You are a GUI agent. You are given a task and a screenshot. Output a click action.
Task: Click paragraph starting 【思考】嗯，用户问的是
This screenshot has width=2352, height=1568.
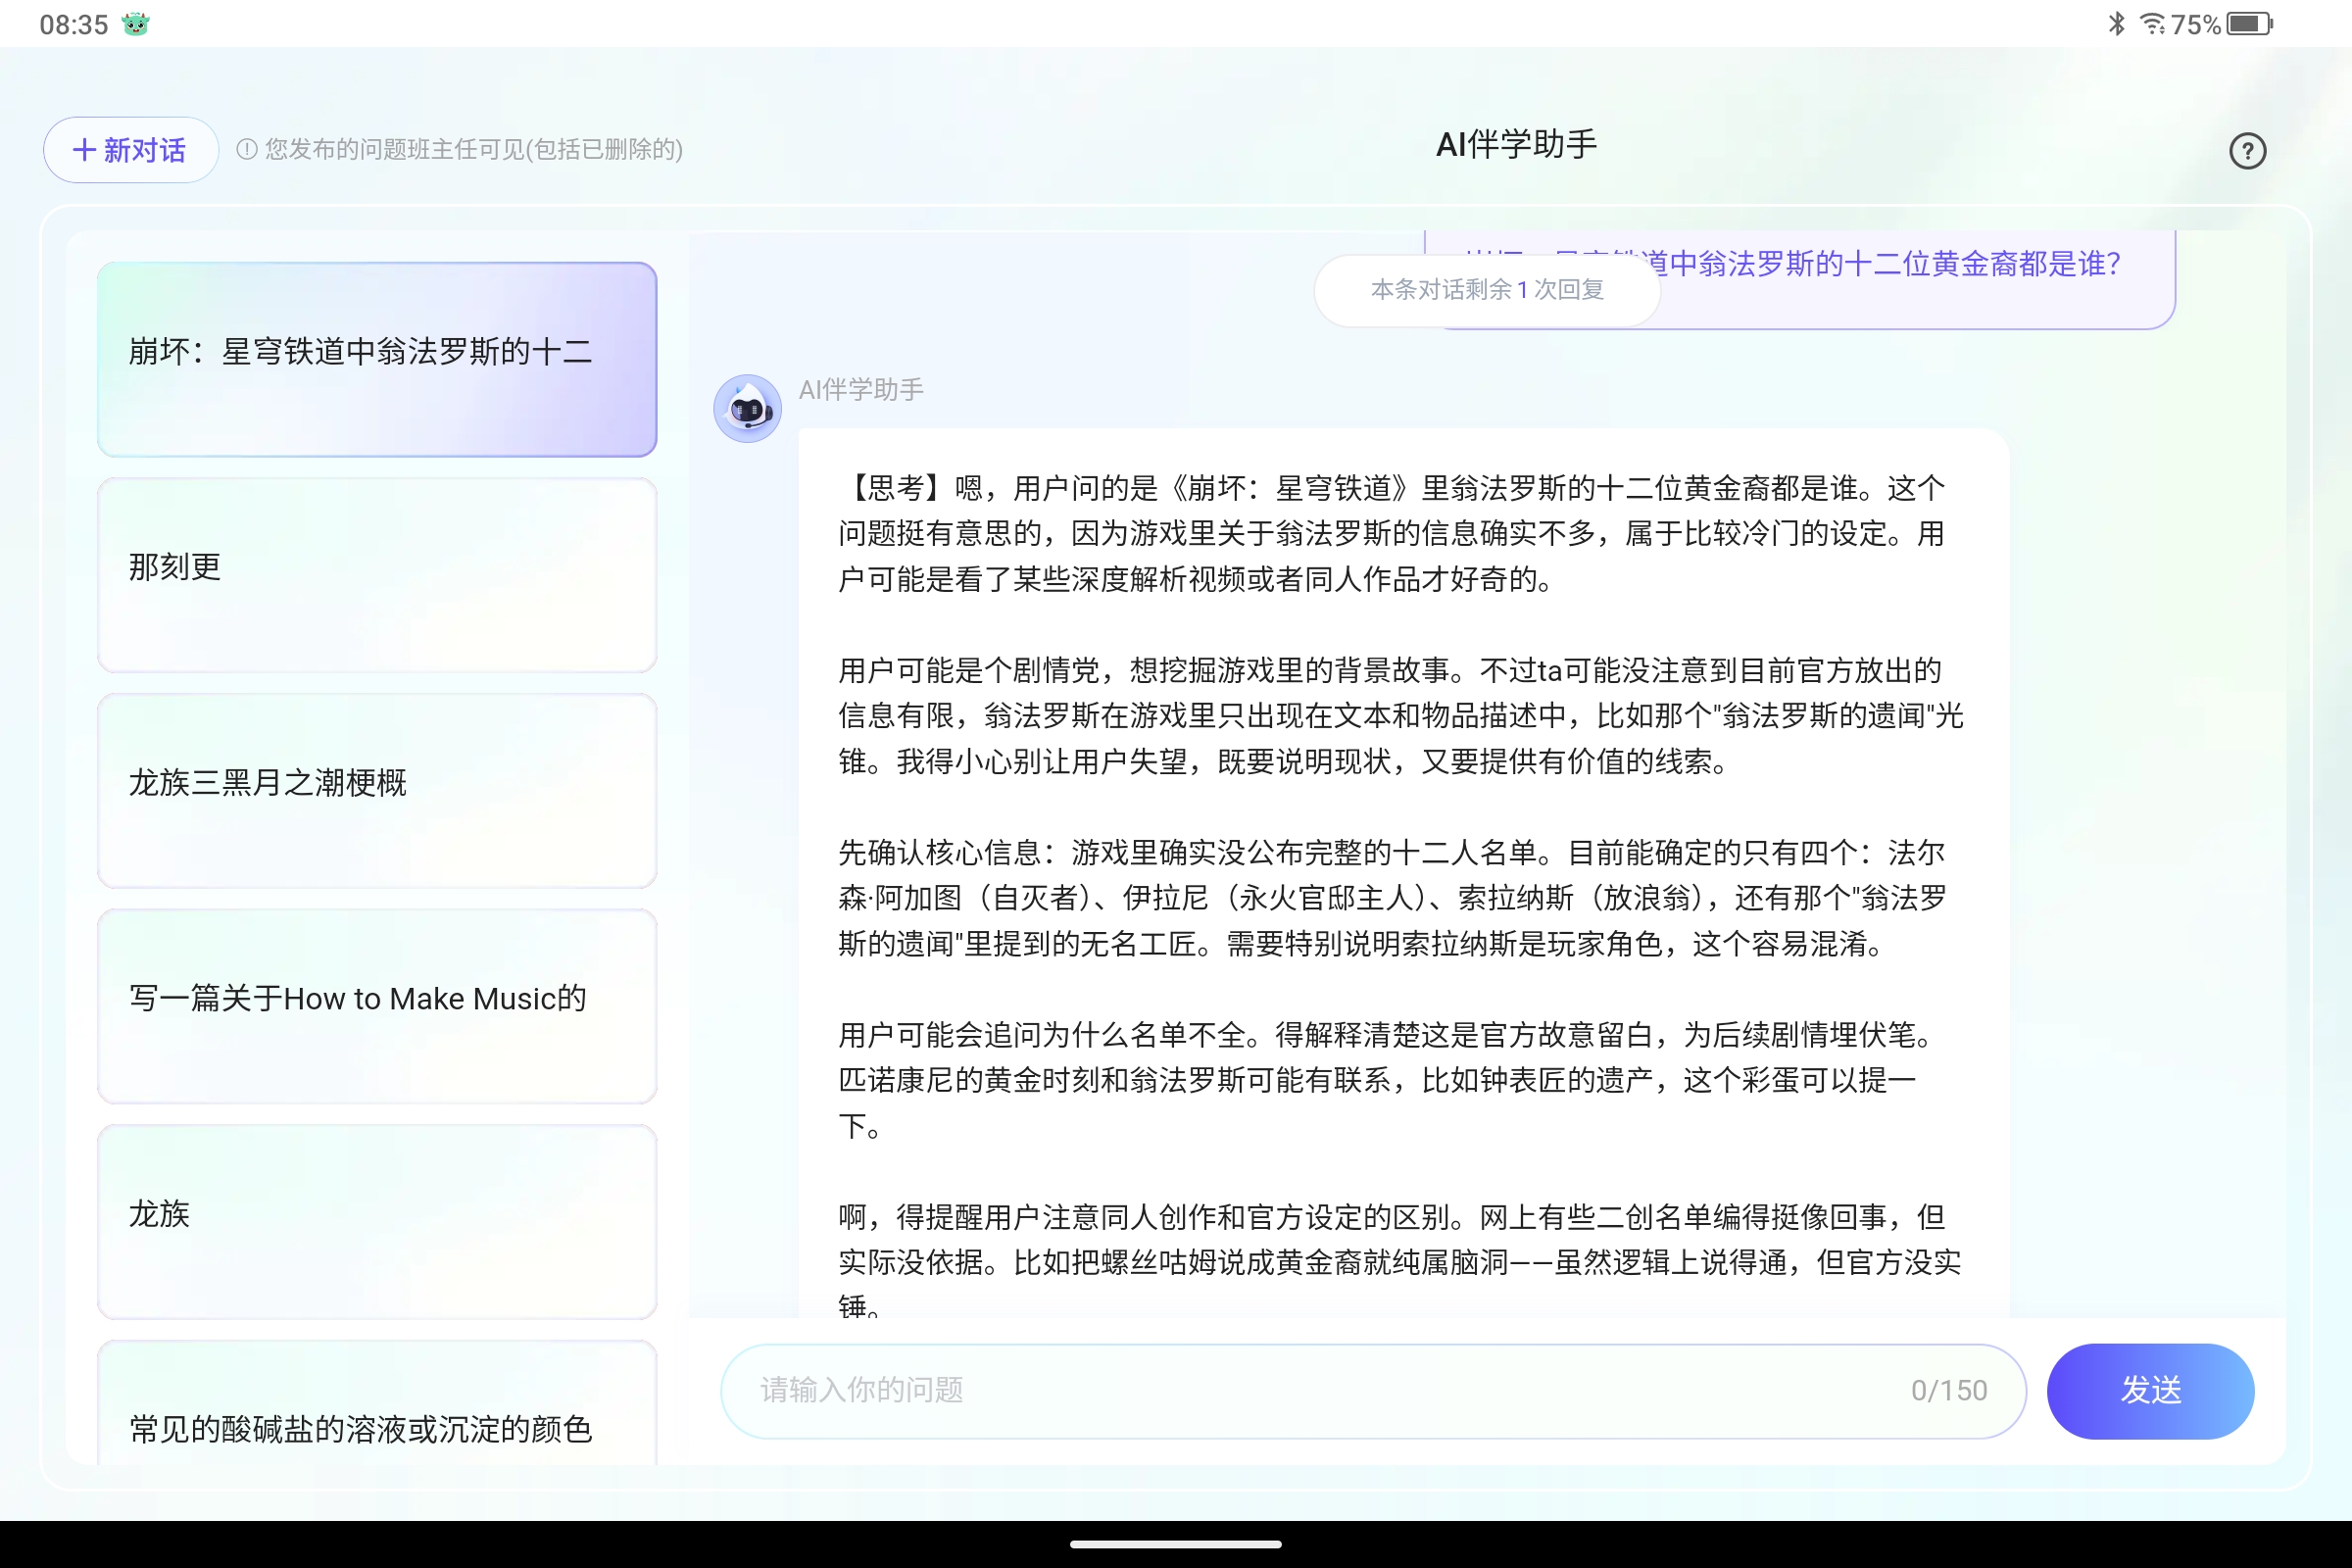click(x=1392, y=534)
